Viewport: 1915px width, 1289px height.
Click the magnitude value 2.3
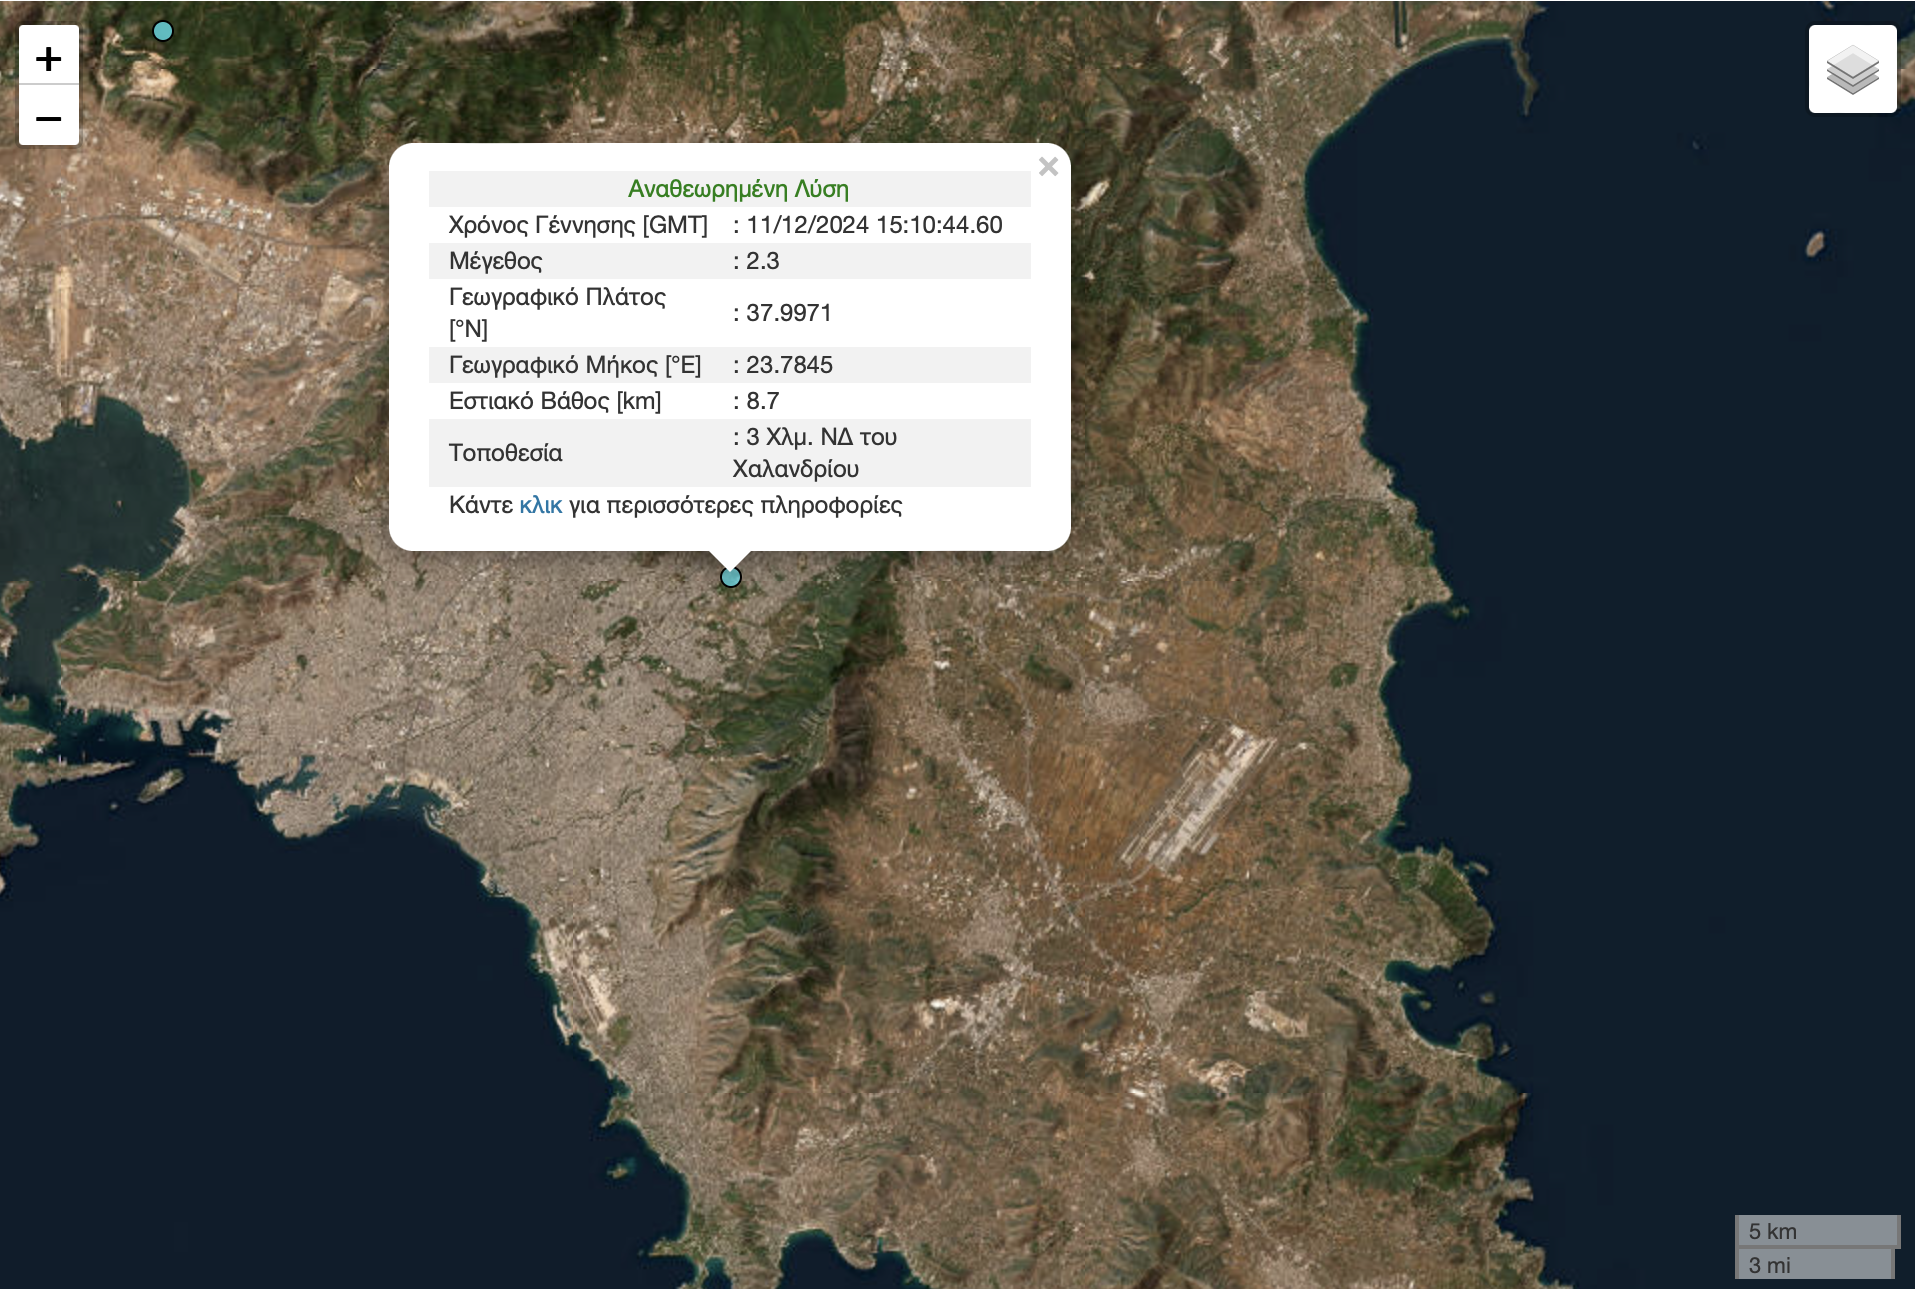tap(762, 261)
